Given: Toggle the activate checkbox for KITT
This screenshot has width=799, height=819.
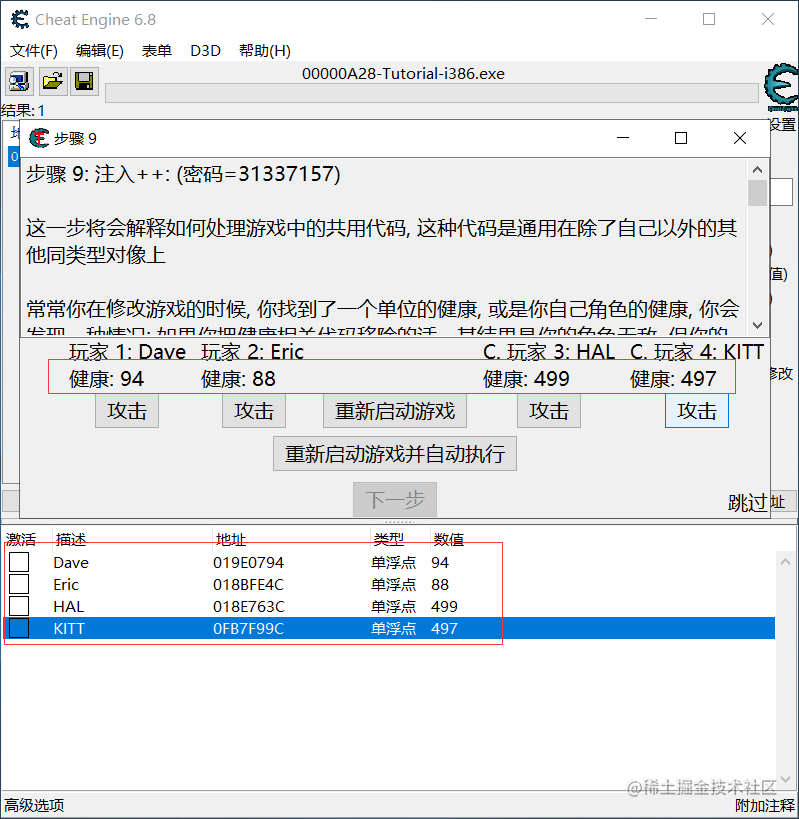Looking at the screenshot, I should tap(19, 628).
